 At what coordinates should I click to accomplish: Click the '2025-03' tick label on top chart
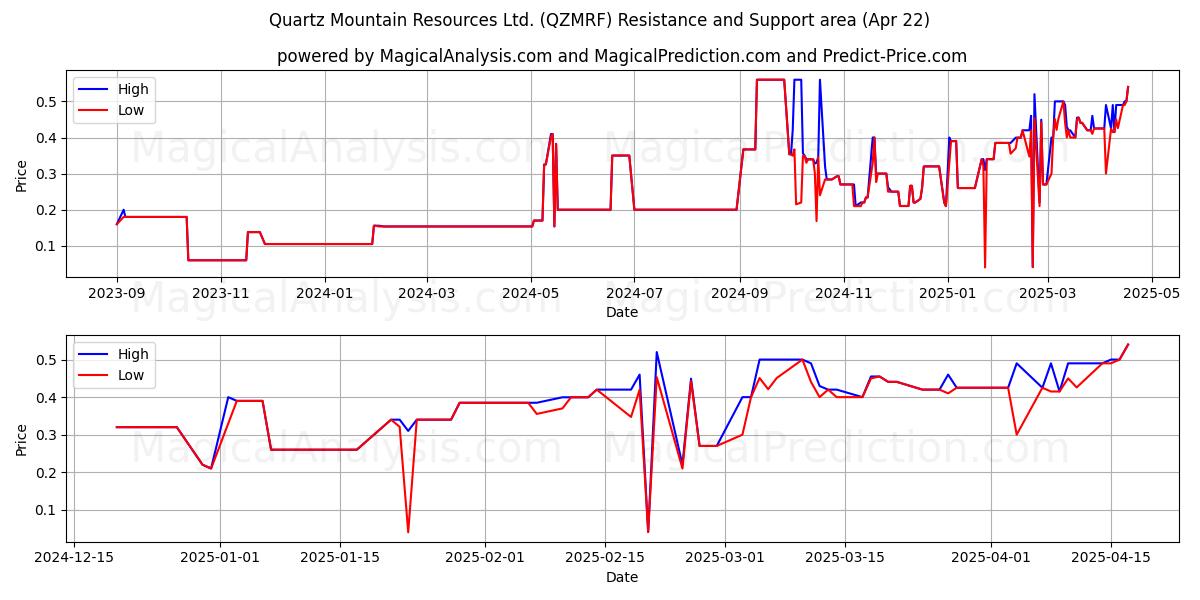[x=1048, y=294]
